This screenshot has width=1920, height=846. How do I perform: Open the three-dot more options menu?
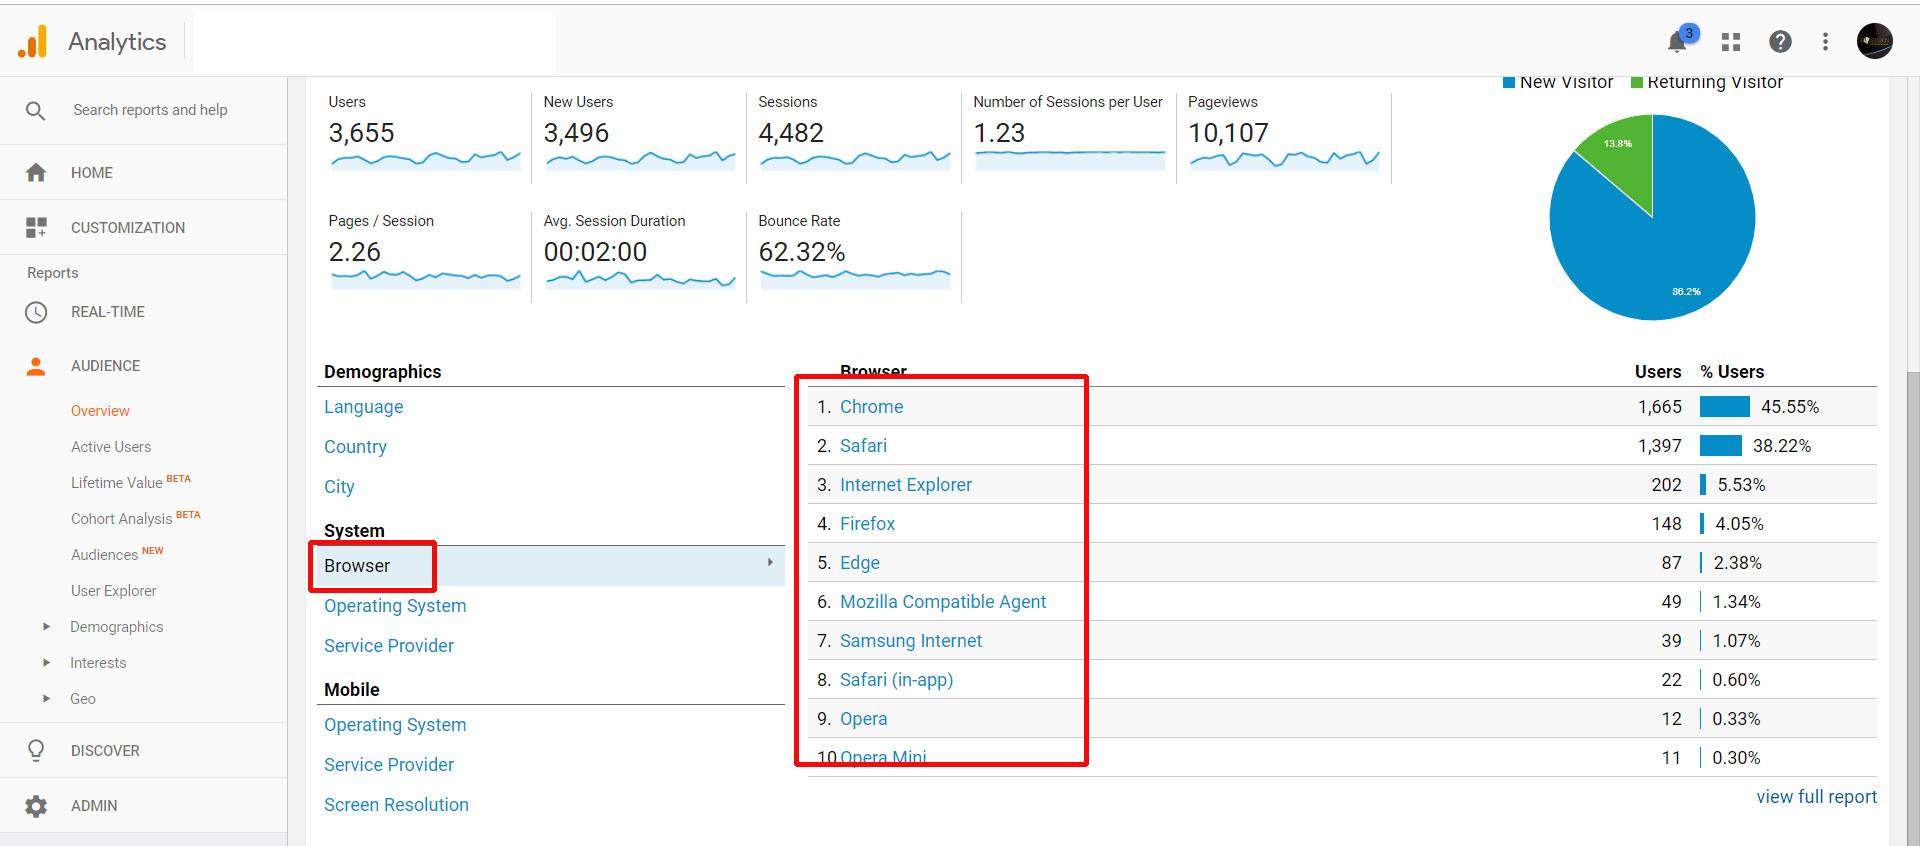(x=1825, y=41)
